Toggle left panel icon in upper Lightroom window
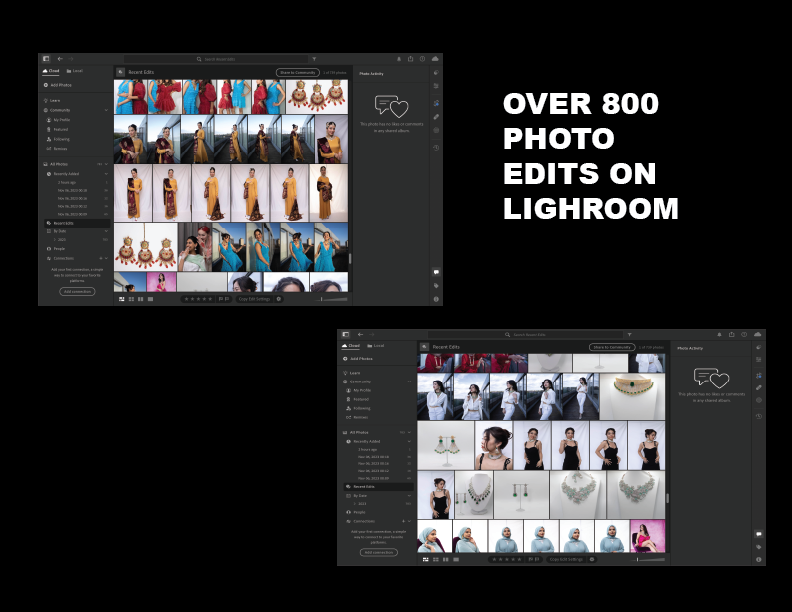The image size is (792, 612). point(46,59)
